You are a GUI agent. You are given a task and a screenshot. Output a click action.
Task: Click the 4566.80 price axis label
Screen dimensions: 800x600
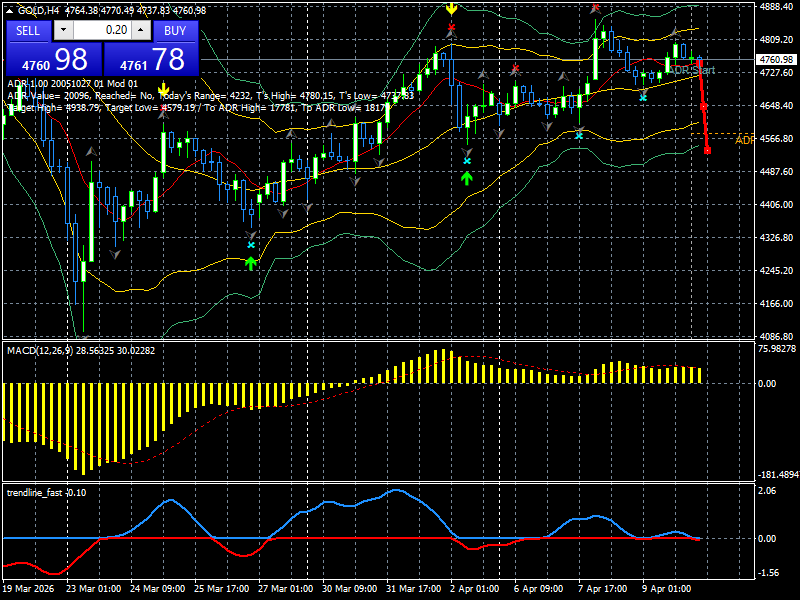(x=776, y=139)
